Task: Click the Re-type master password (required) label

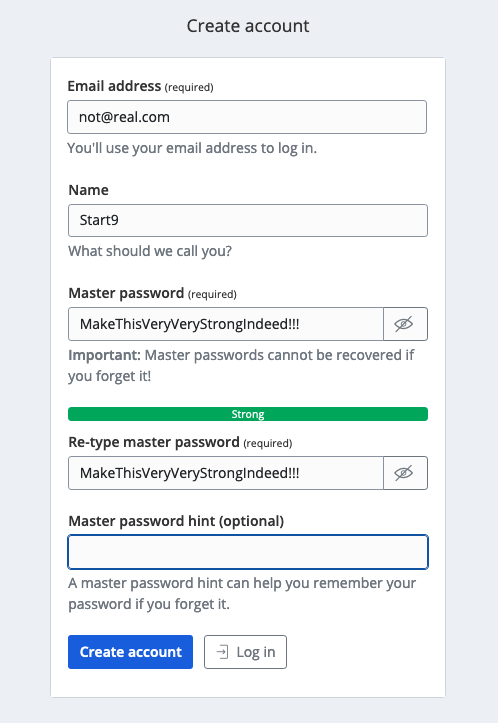Action: click(180, 442)
